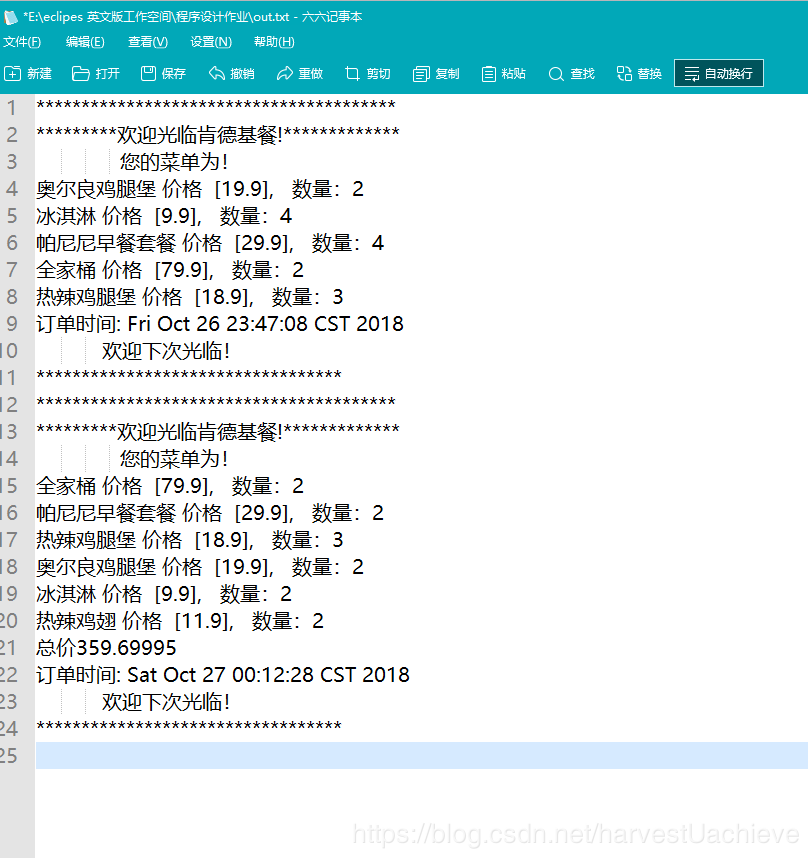Click the 查找 toolbar label
The width and height of the screenshot is (808, 858).
(583, 73)
